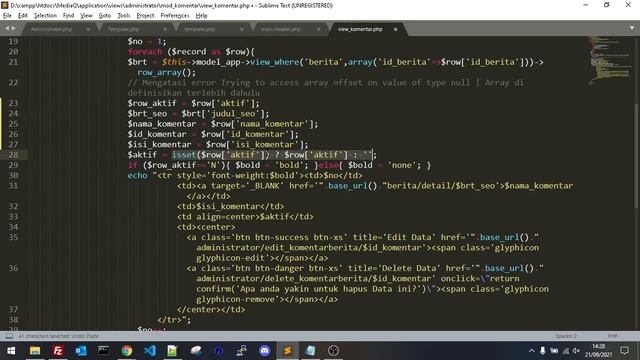This screenshot has width=640, height=360.
Task: Open Outlook from the taskbar
Action: tap(81, 351)
